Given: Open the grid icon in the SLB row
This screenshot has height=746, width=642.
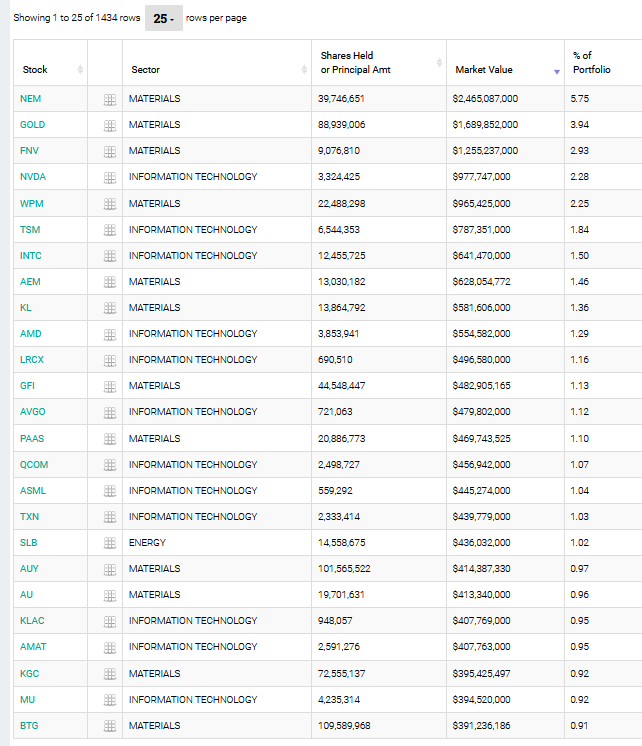Looking at the screenshot, I should (110, 544).
